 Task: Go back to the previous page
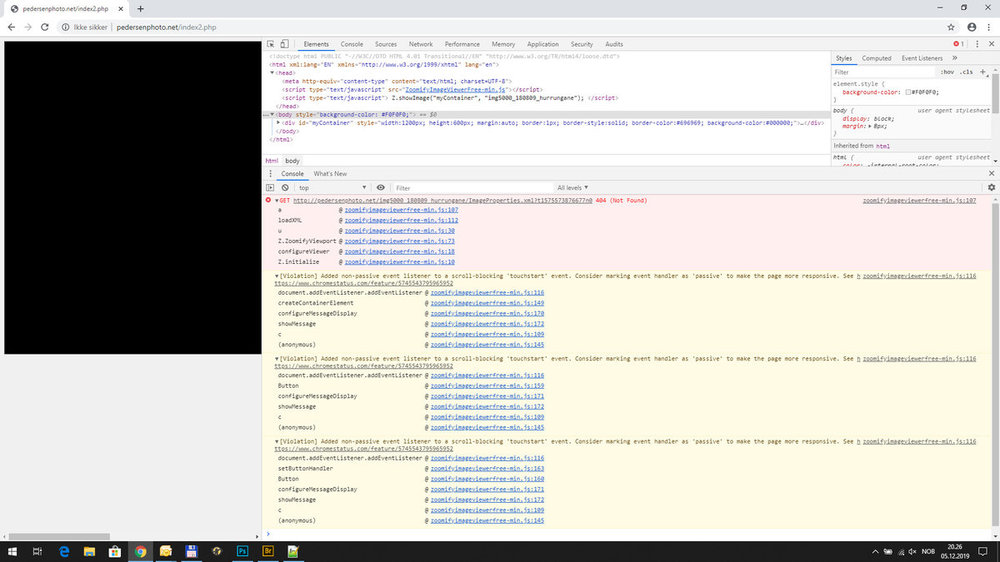click(x=11, y=27)
